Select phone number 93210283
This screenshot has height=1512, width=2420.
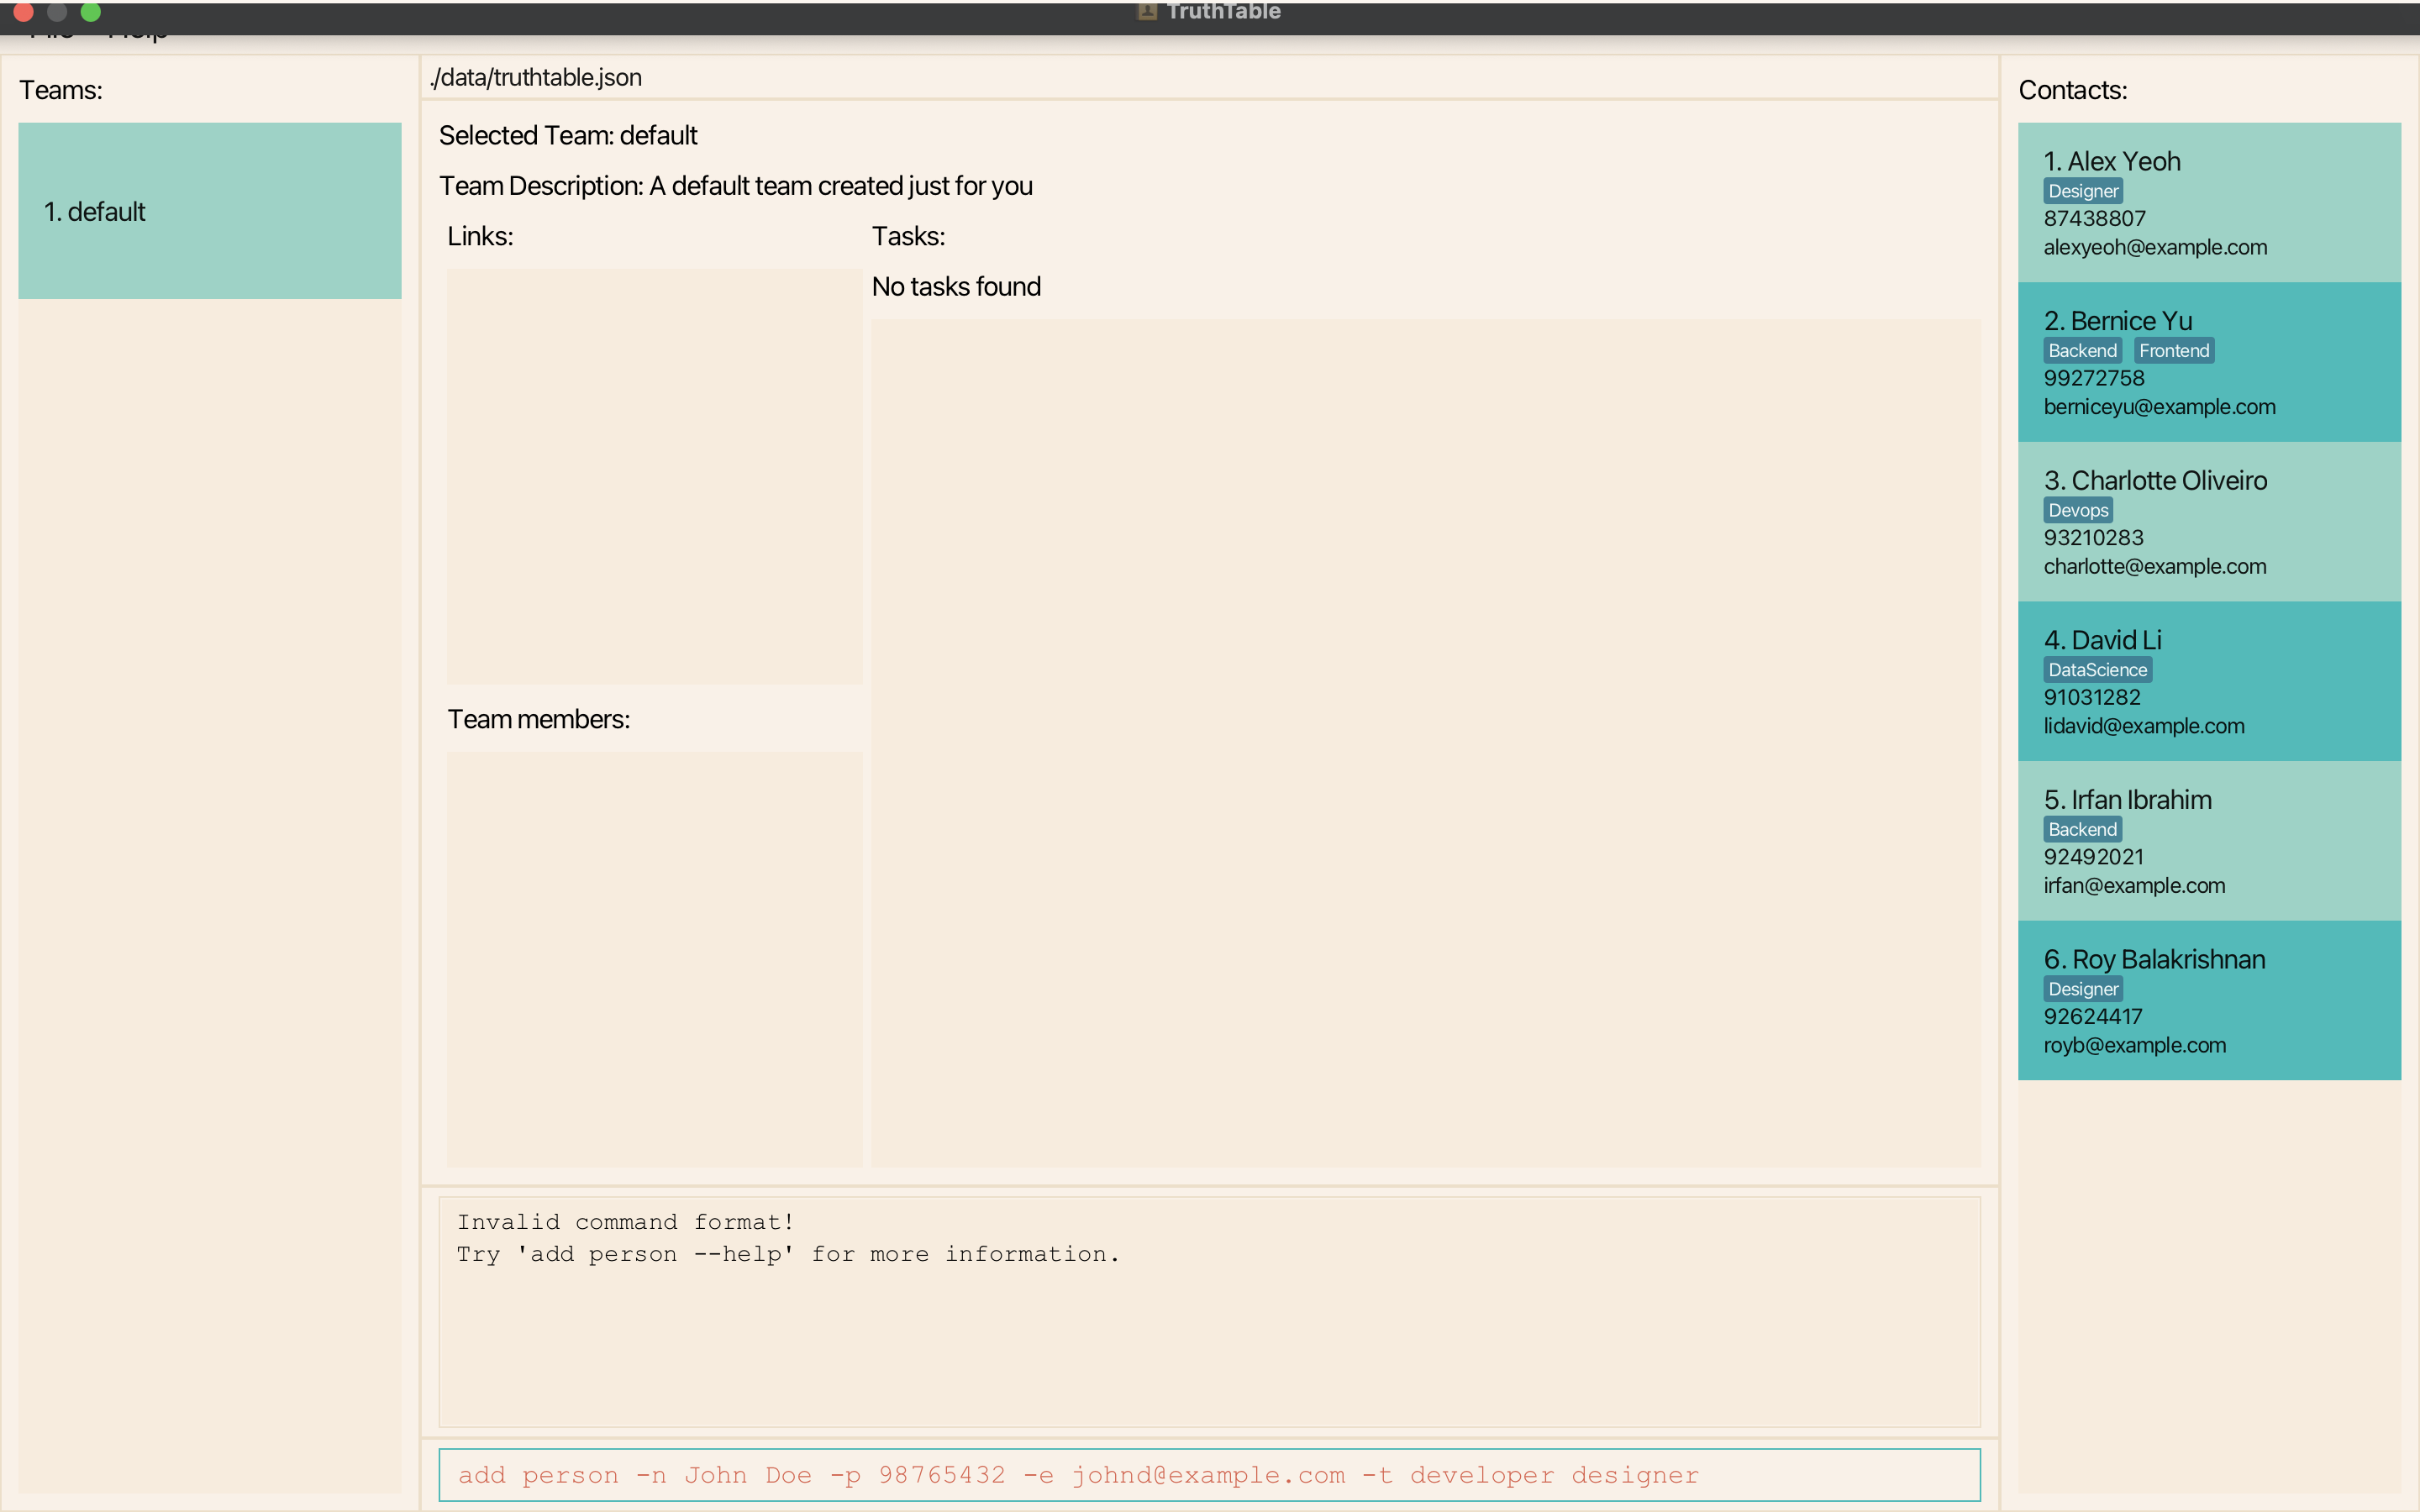[2093, 538]
